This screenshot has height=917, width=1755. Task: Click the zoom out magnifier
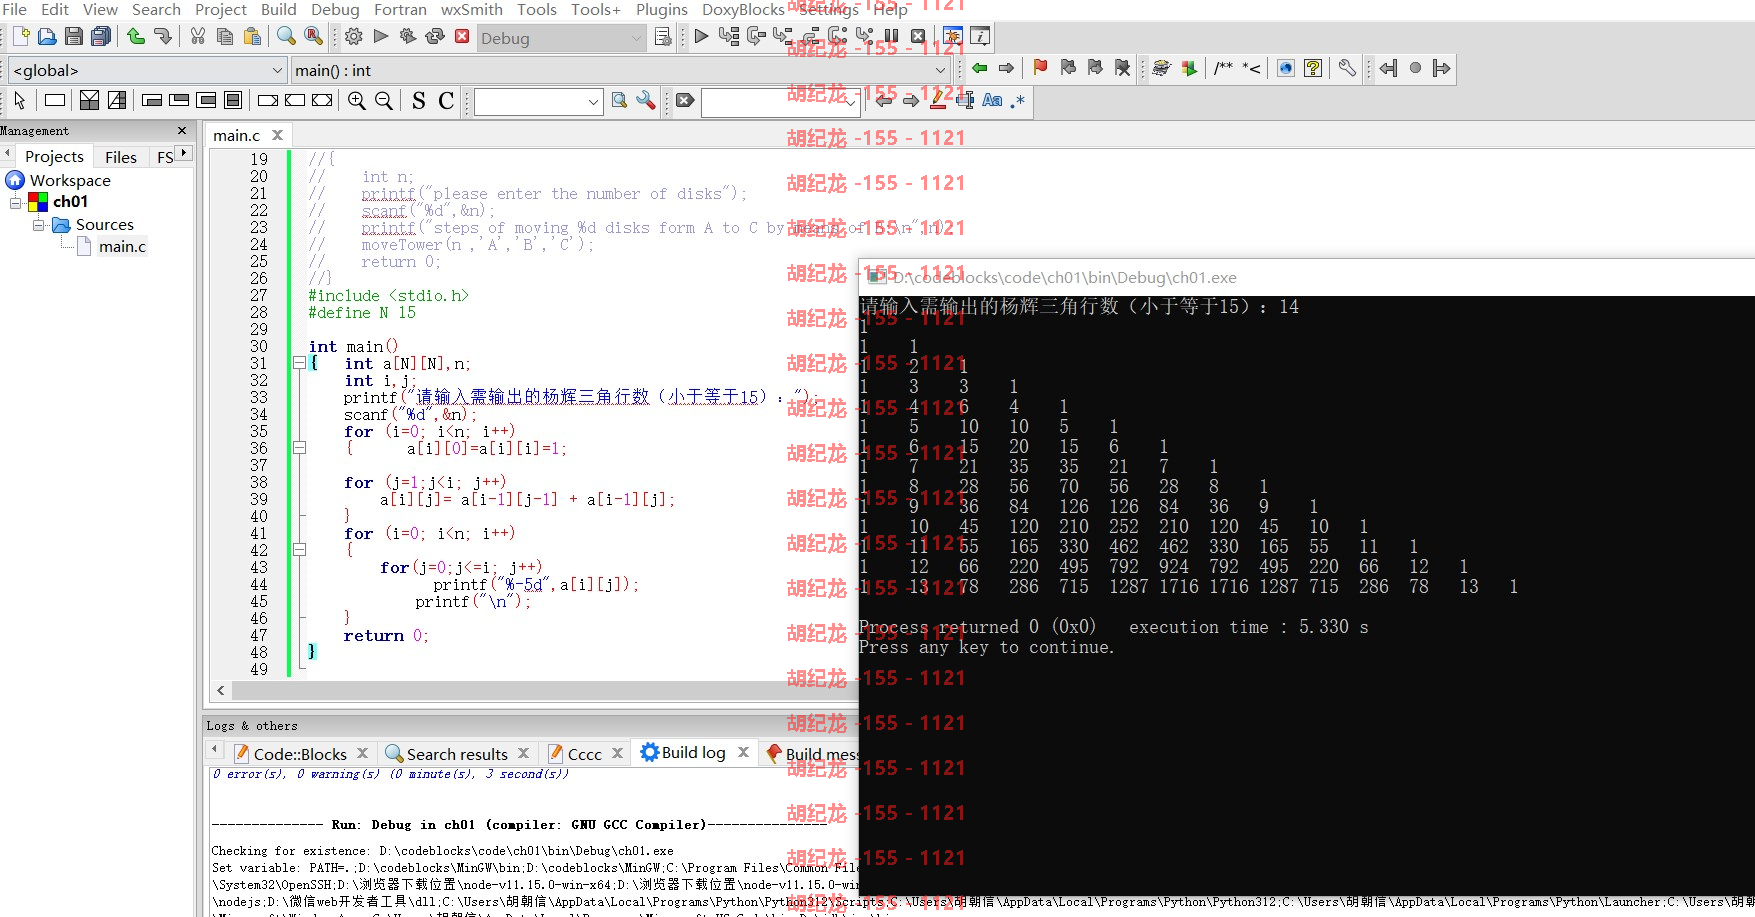pos(384,100)
